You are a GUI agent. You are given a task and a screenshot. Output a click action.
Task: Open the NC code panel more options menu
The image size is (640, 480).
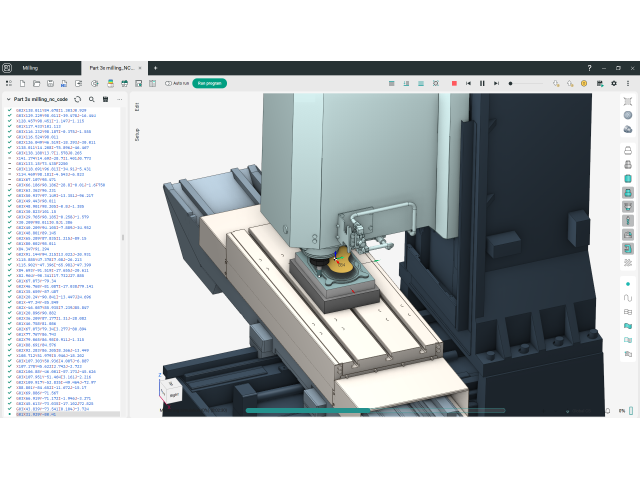[117, 99]
